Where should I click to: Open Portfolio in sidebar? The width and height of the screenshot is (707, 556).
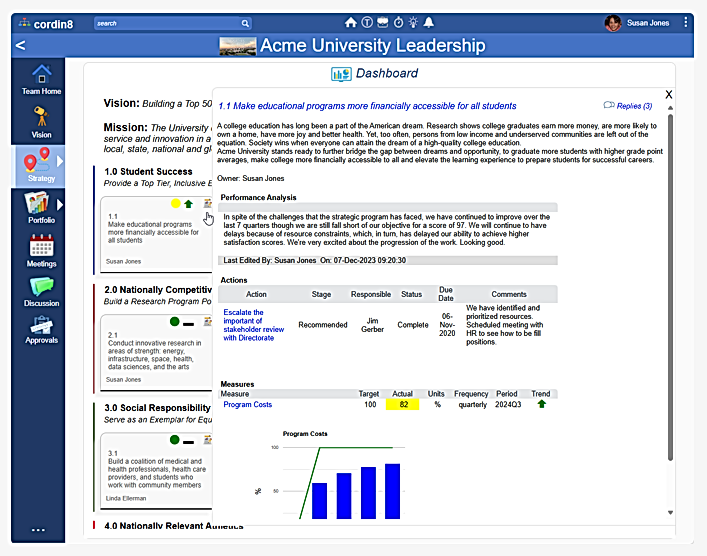(x=41, y=208)
